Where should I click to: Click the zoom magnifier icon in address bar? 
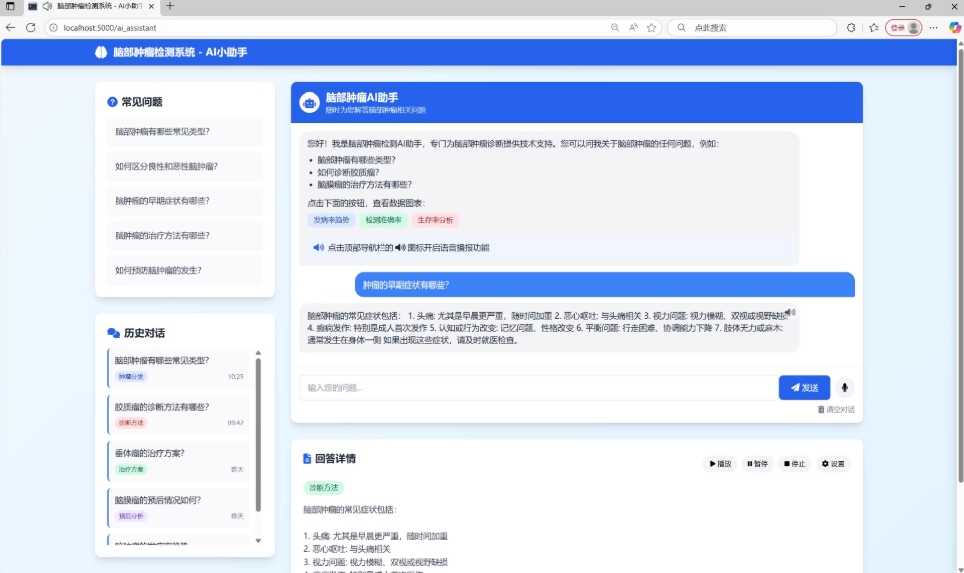tap(615, 28)
